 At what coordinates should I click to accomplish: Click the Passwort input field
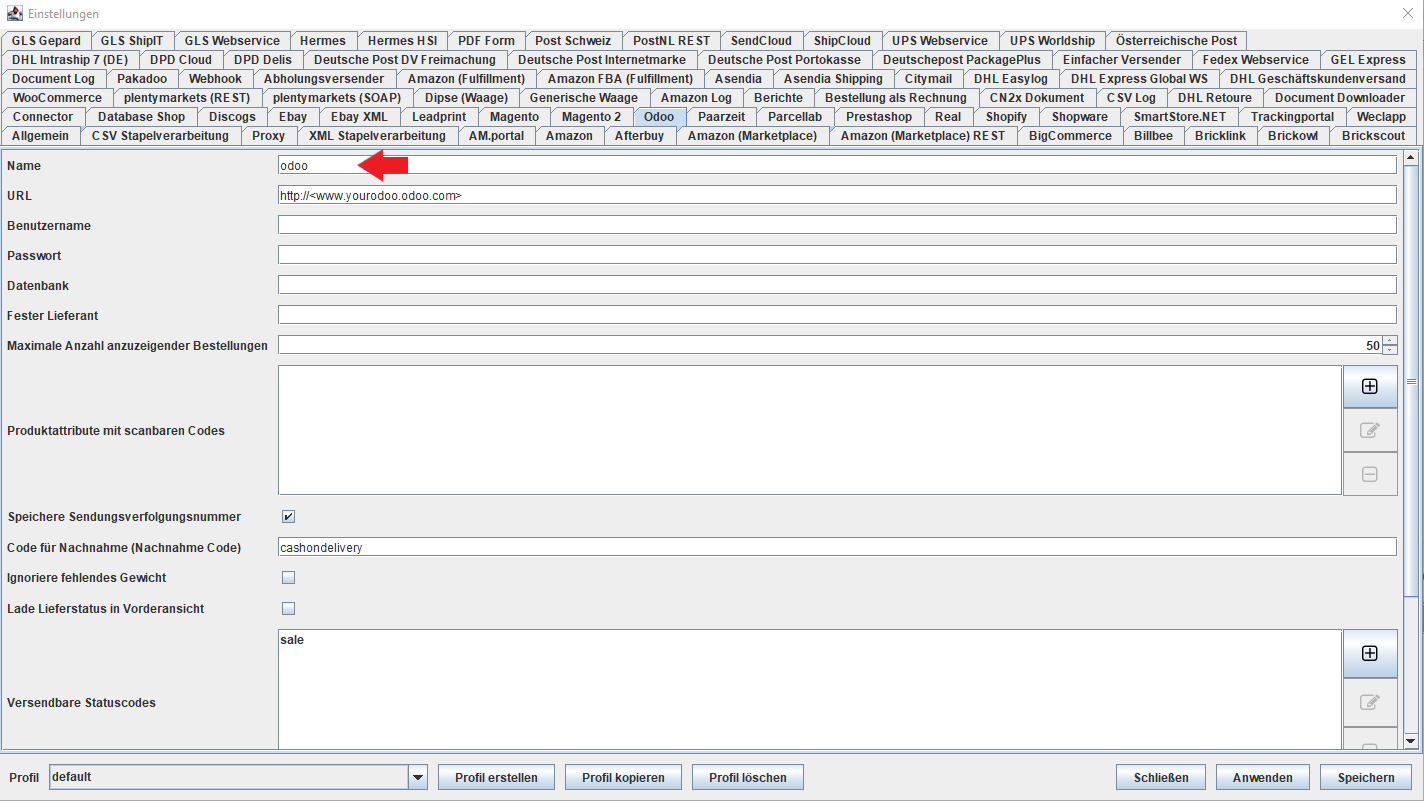(x=837, y=255)
